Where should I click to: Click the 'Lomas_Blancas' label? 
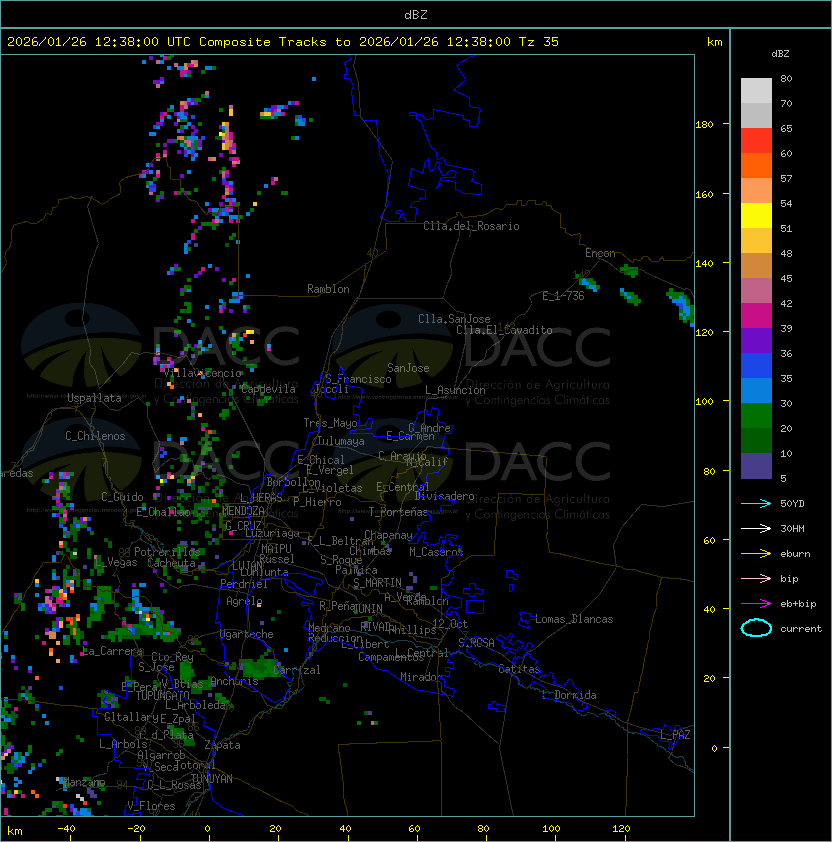point(574,619)
